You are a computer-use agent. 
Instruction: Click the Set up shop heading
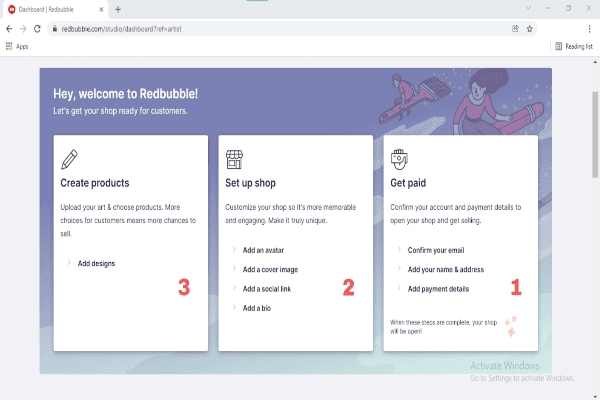(x=250, y=183)
